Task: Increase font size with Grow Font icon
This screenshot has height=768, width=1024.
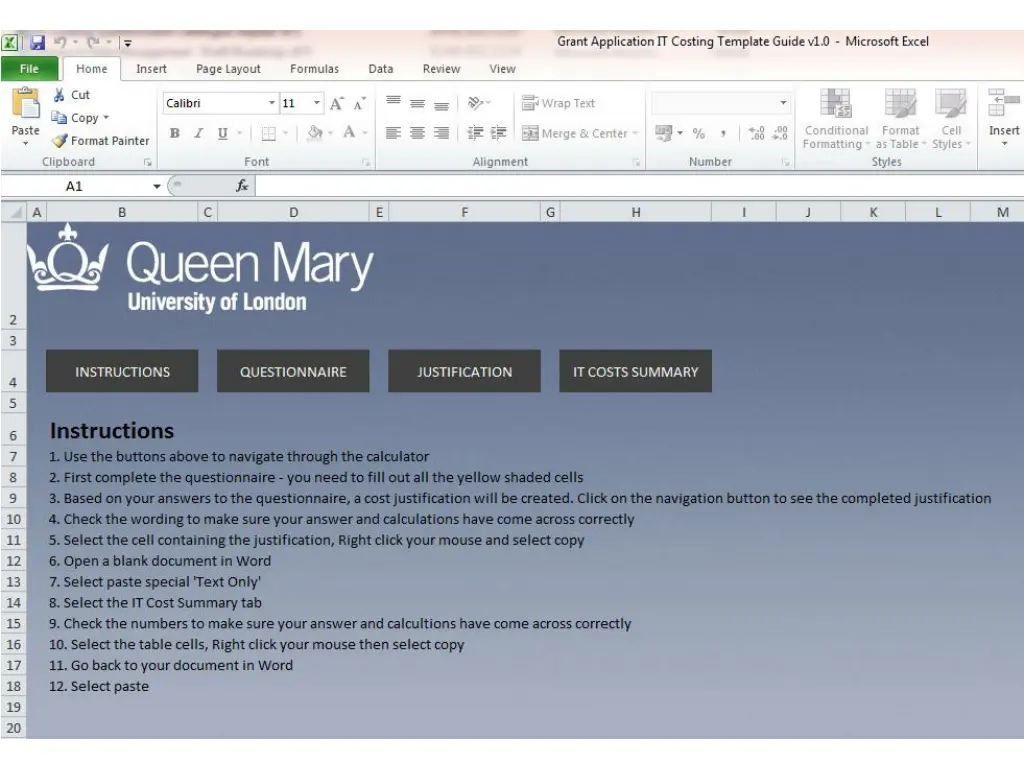Action: click(x=336, y=103)
